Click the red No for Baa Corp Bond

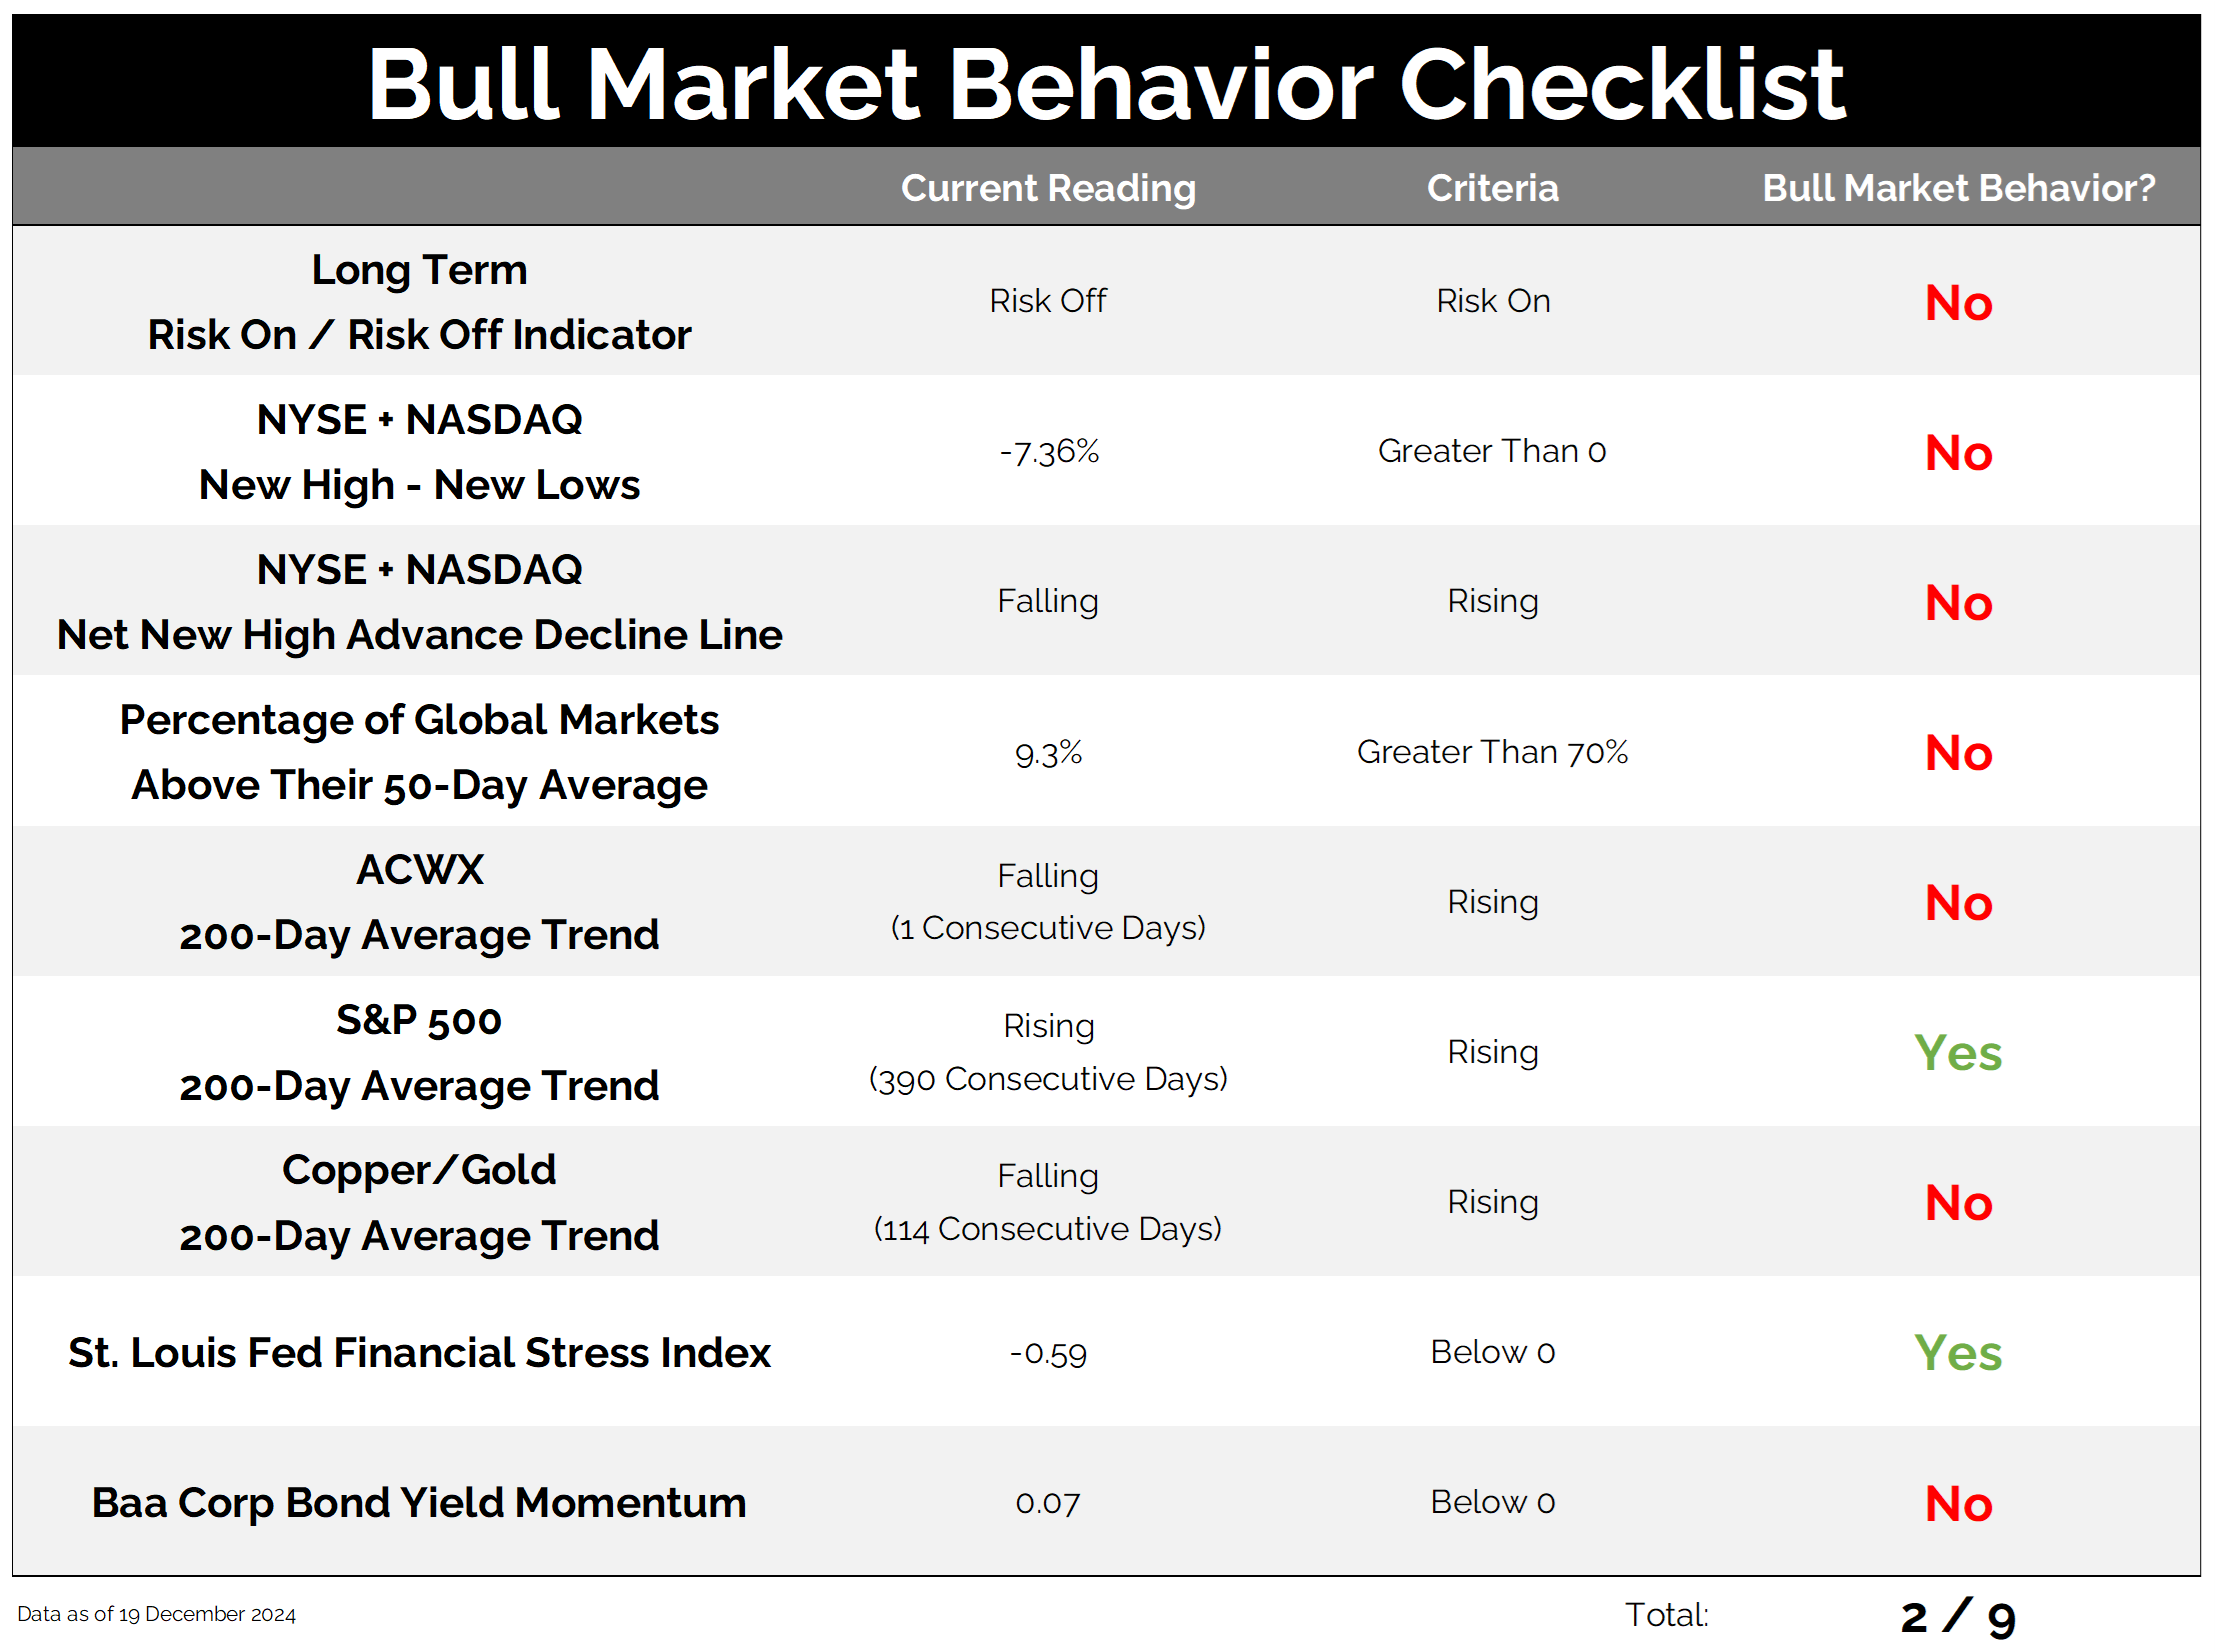click(1958, 1504)
